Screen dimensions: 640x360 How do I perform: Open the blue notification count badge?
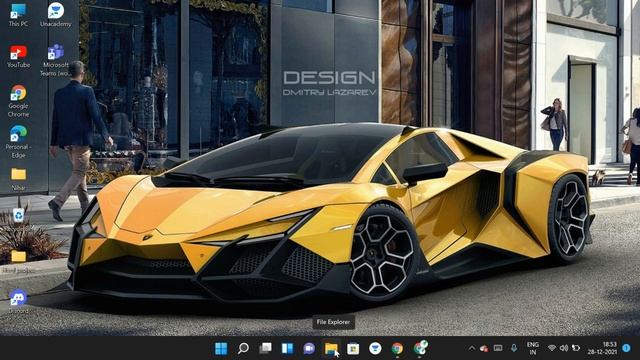[627, 348]
